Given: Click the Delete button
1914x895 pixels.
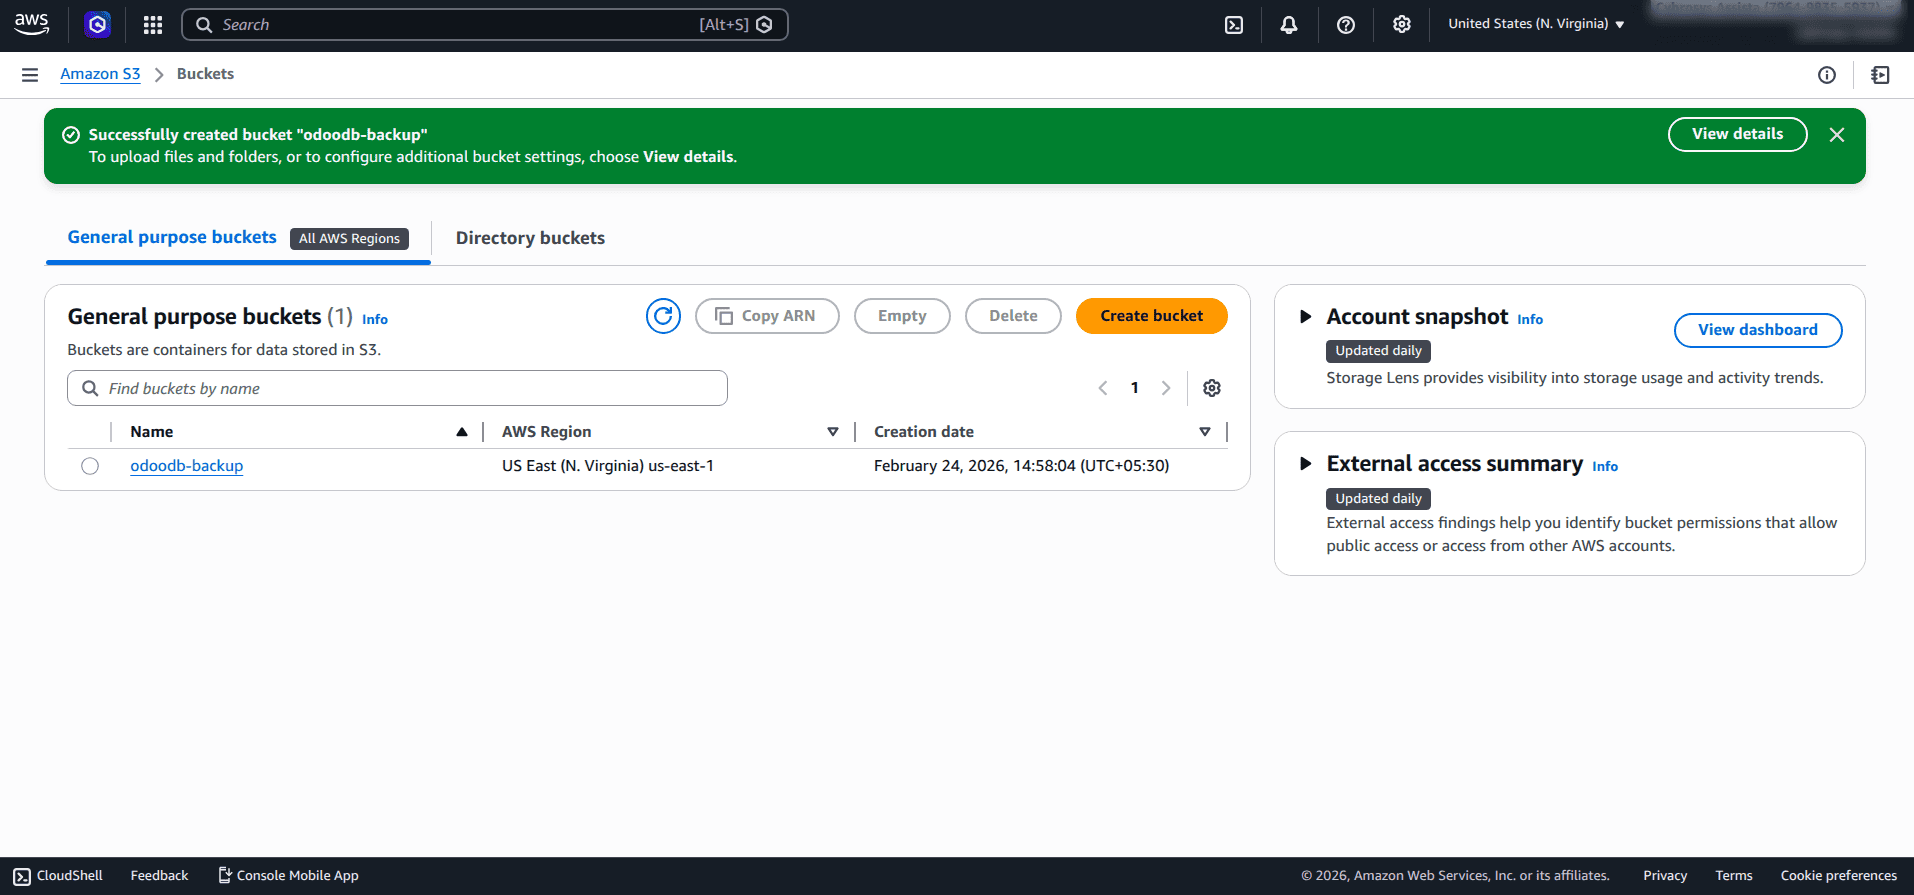Looking at the screenshot, I should (x=1013, y=316).
